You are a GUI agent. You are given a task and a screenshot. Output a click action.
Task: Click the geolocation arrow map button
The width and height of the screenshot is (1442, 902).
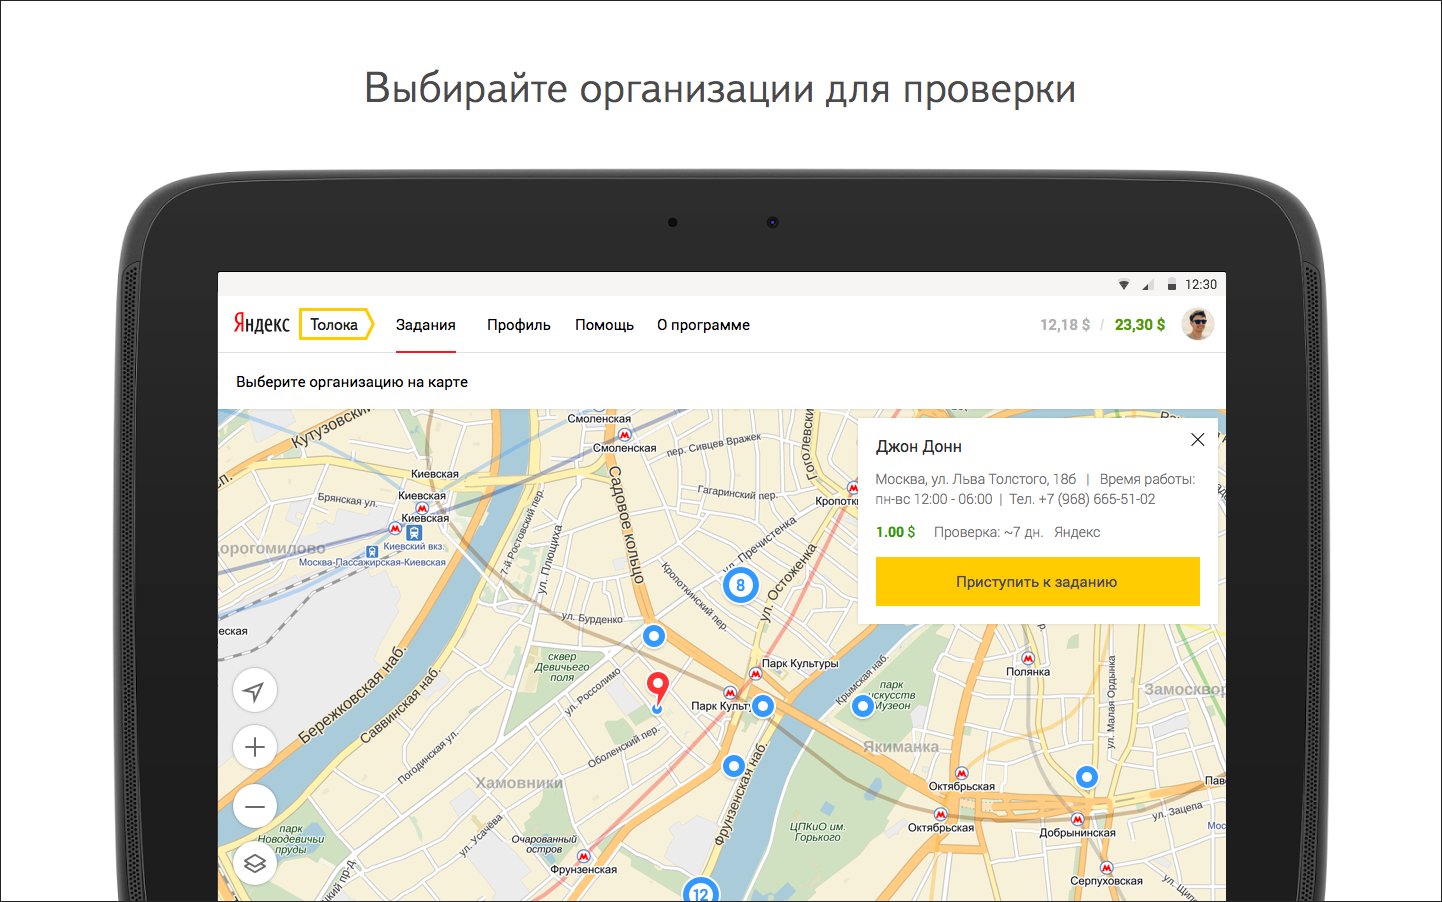click(x=255, y=690)
